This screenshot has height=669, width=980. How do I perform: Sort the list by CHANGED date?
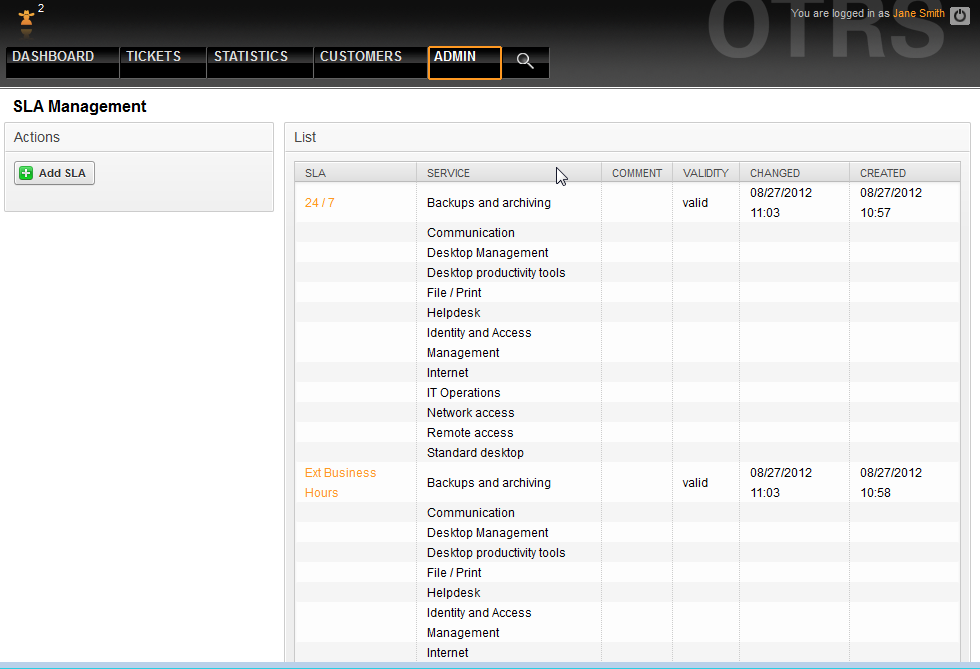click(x=775, y=172)
